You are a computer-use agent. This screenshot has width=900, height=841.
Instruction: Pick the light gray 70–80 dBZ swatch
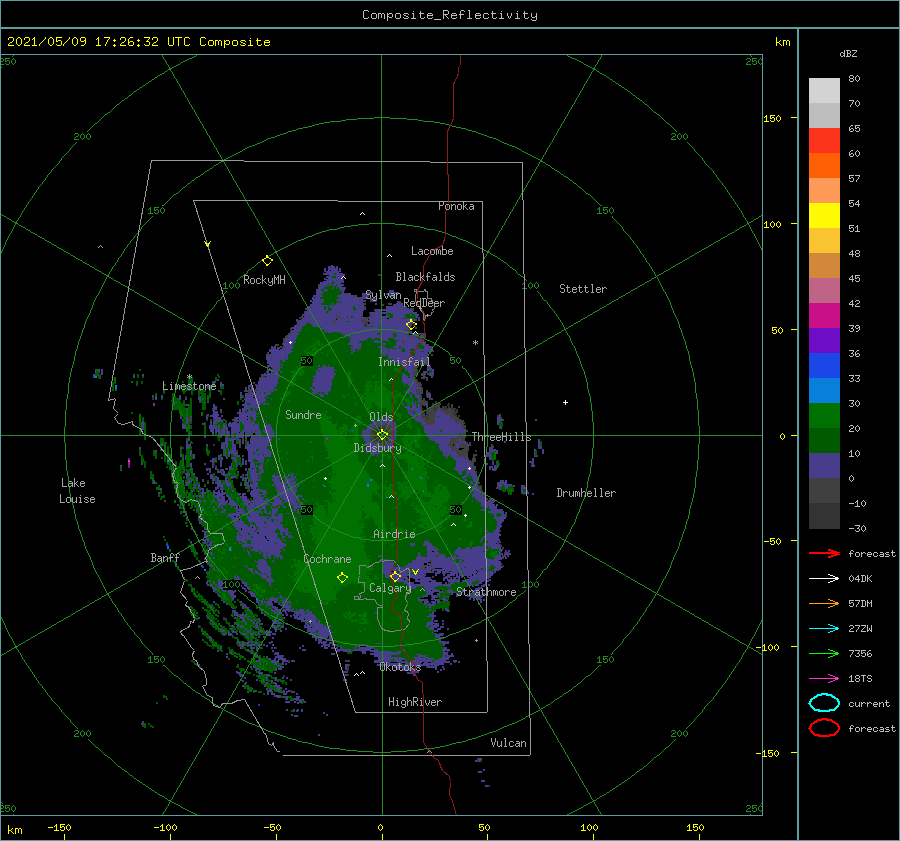[824, 91]
